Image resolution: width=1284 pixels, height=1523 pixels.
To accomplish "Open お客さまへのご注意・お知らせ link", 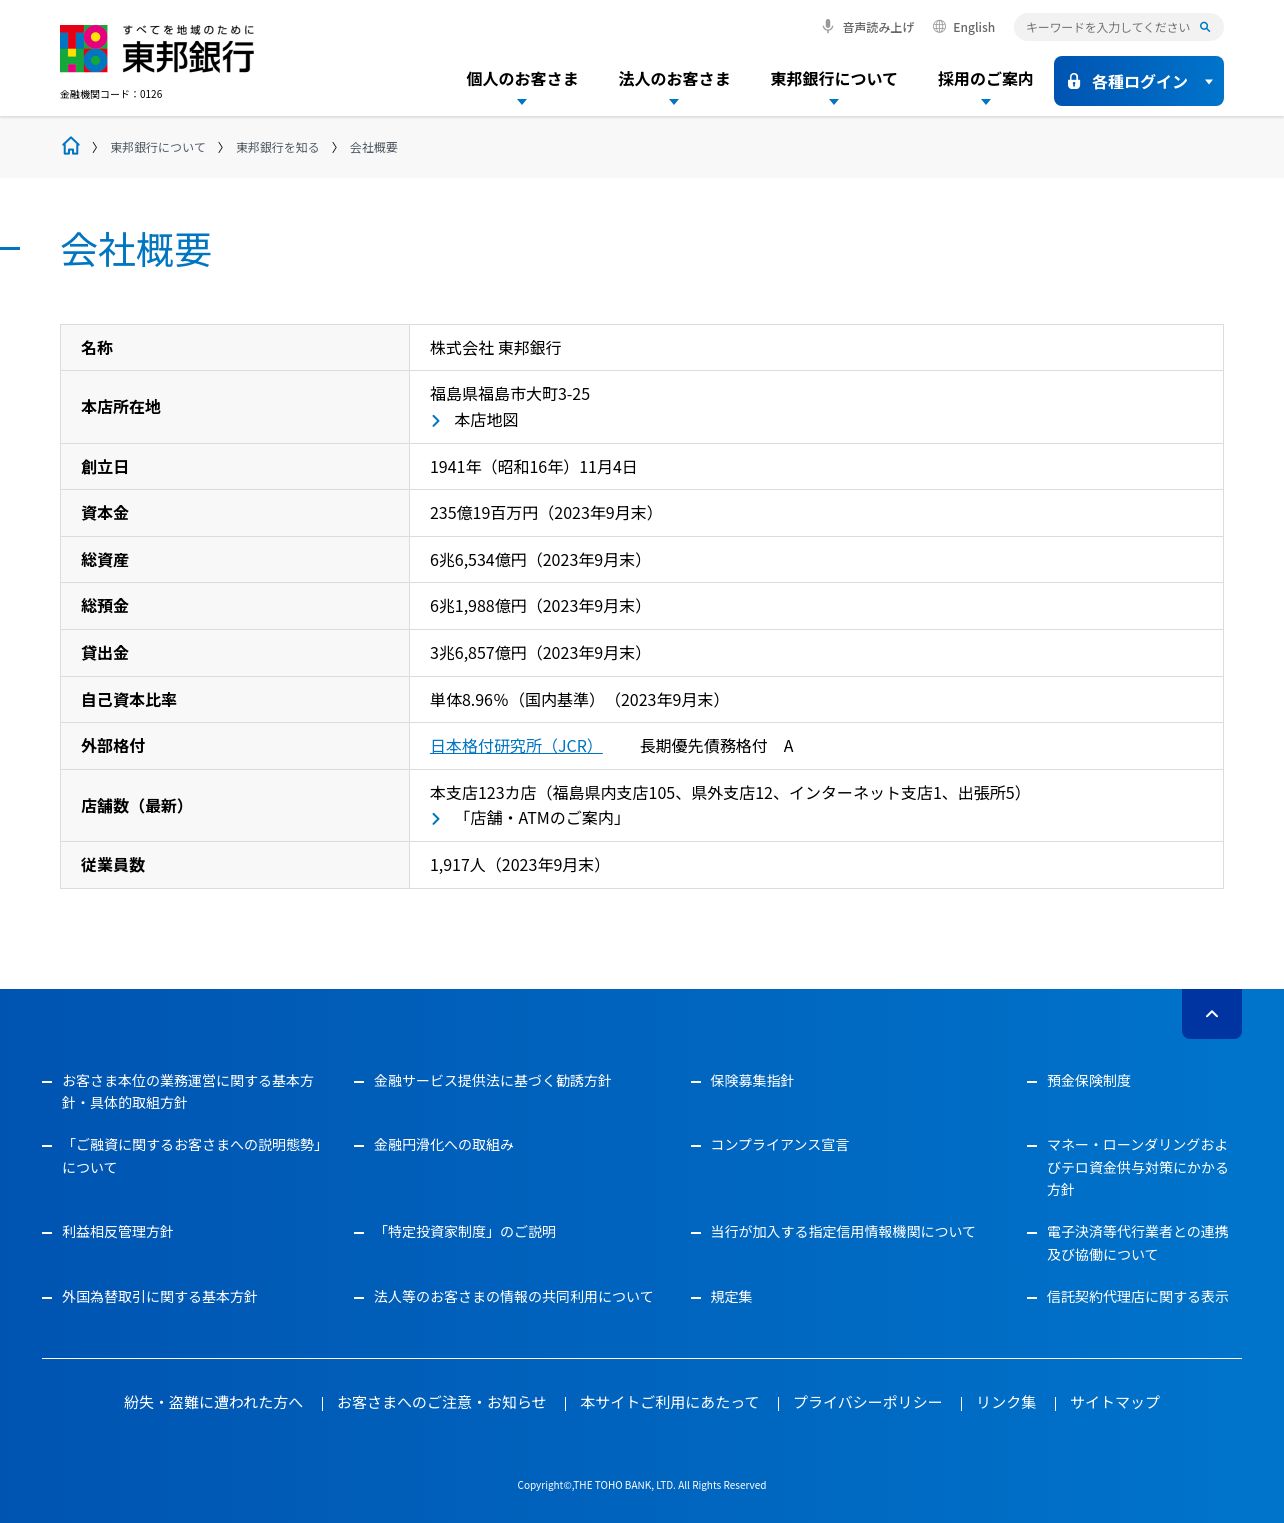I will tap(442, 1402).
